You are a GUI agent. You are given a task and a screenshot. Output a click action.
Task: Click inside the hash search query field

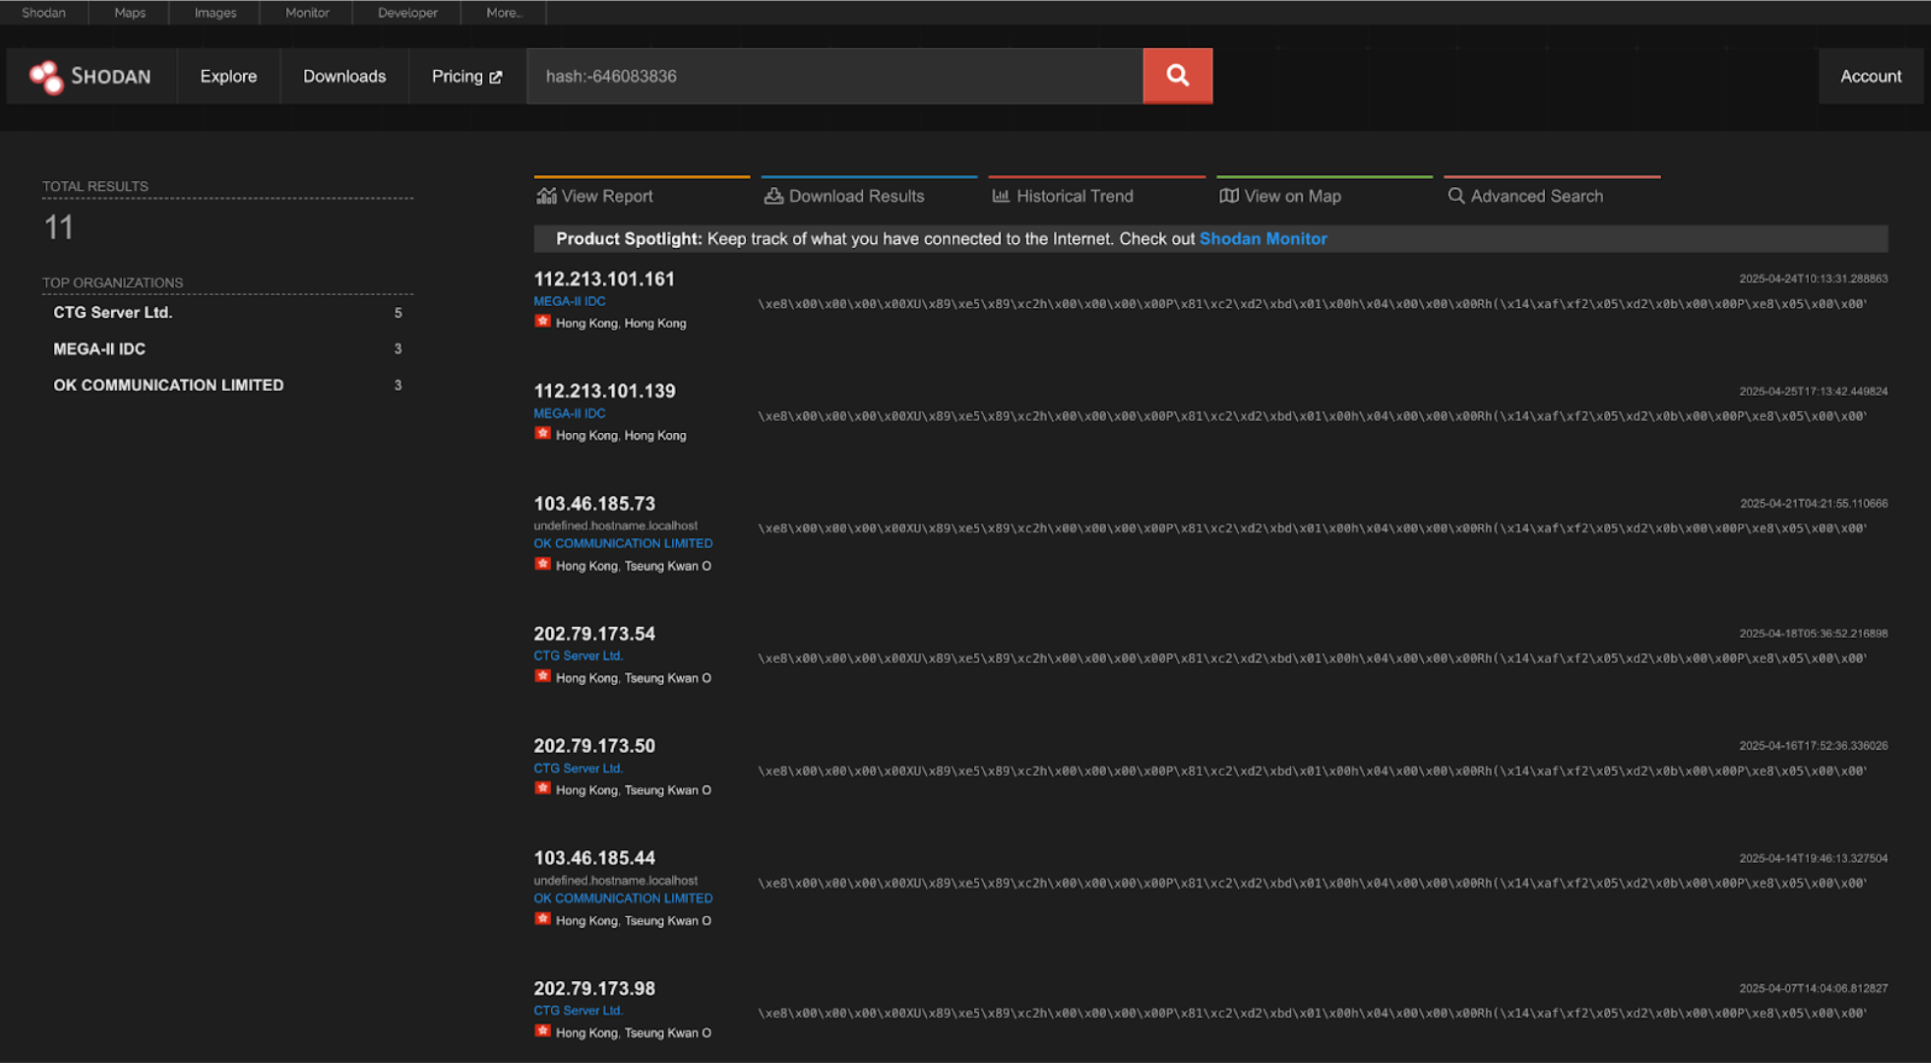coord(834,76)
